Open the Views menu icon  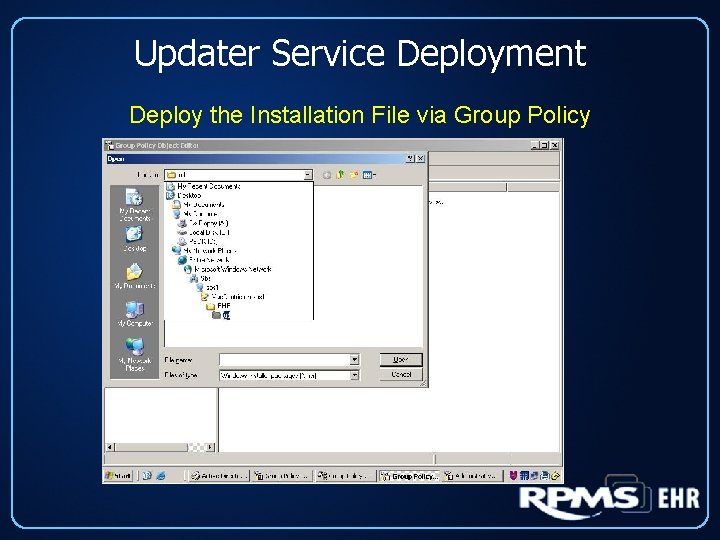pos(369,175)
